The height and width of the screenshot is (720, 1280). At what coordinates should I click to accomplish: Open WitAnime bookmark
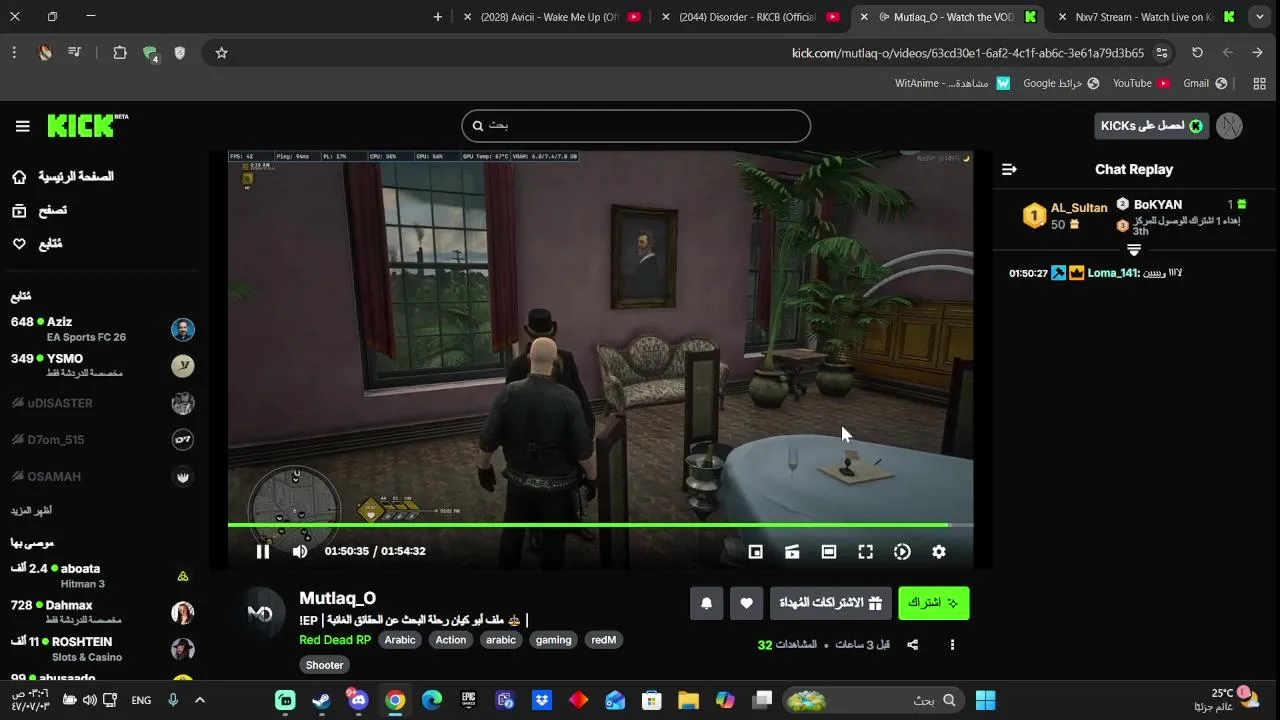click(952, 84)
